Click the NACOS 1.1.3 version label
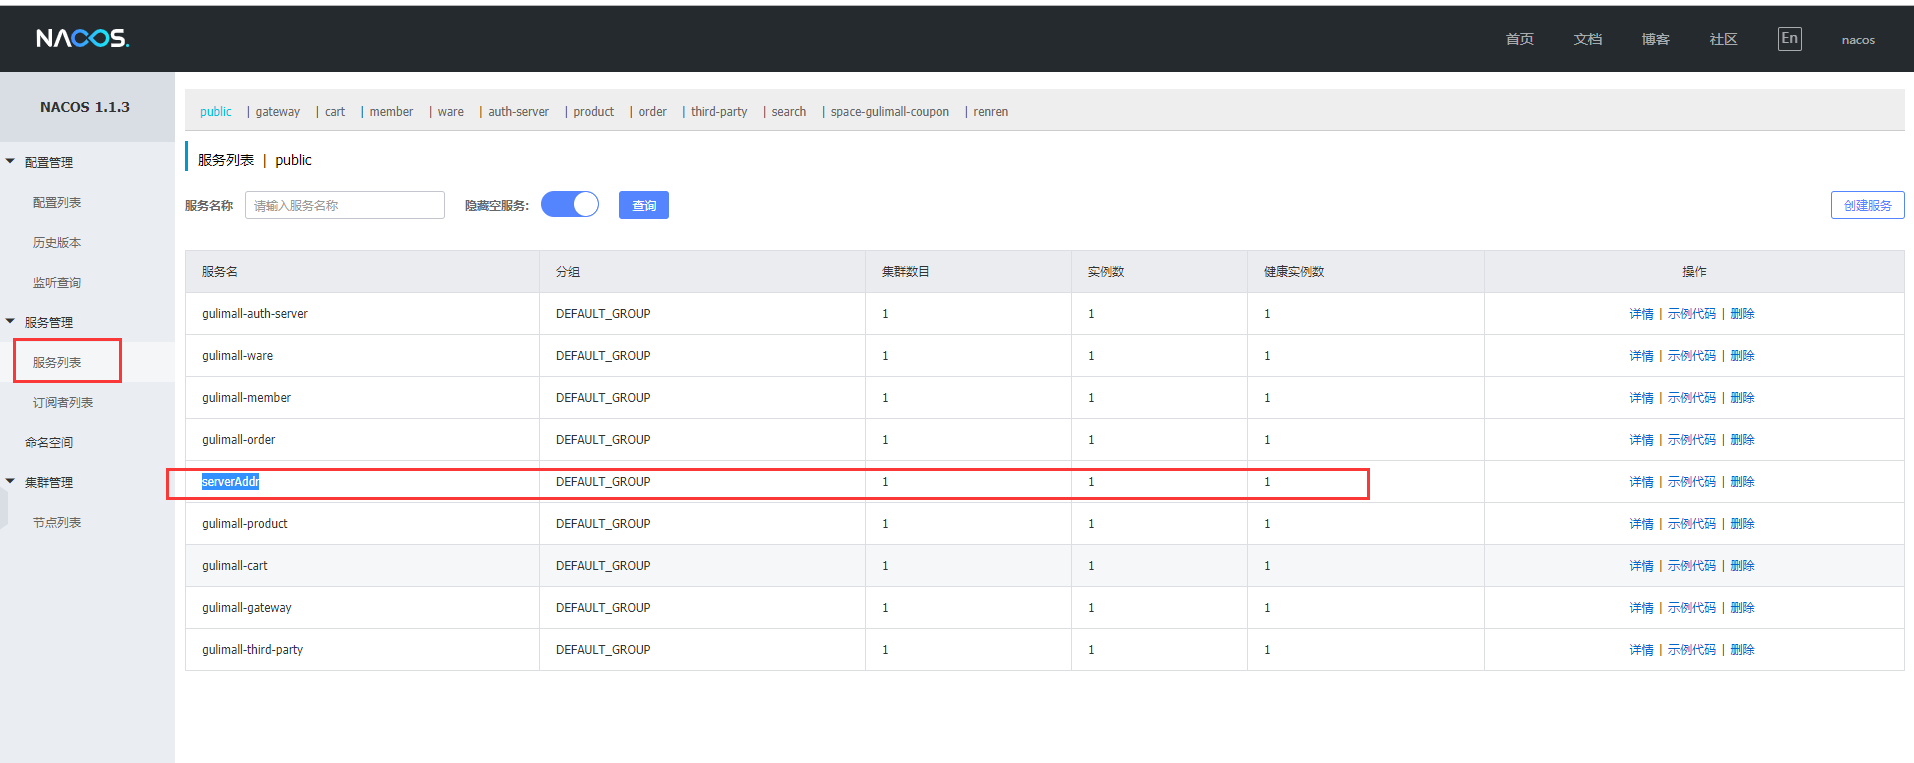Screen dimensions: 1914x763 85,107
